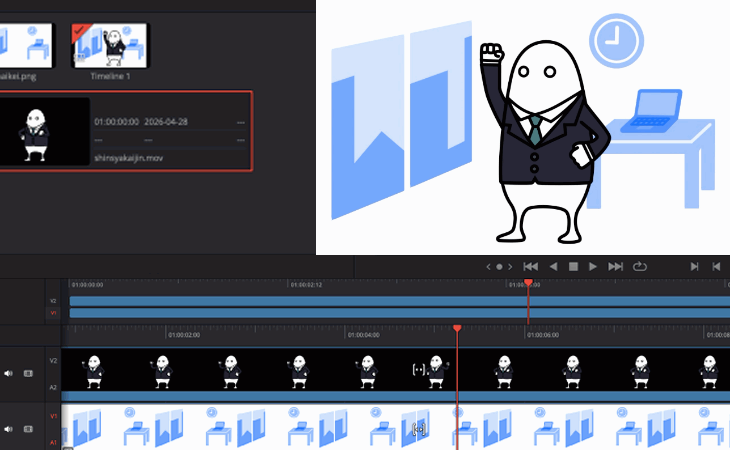Click 01:00:02:00 on the lower timeline ruler

pyautogui.click(x=184, y=335)
